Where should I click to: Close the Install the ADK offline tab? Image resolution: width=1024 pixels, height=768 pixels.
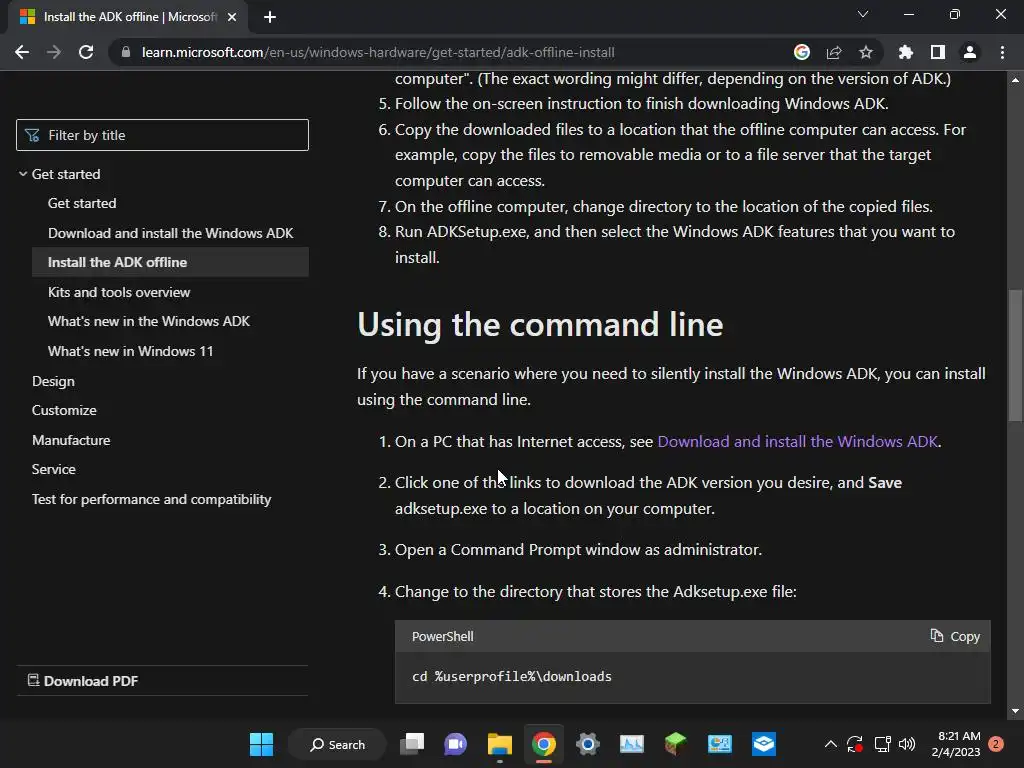pyautogui.click(x=232, y=17)
